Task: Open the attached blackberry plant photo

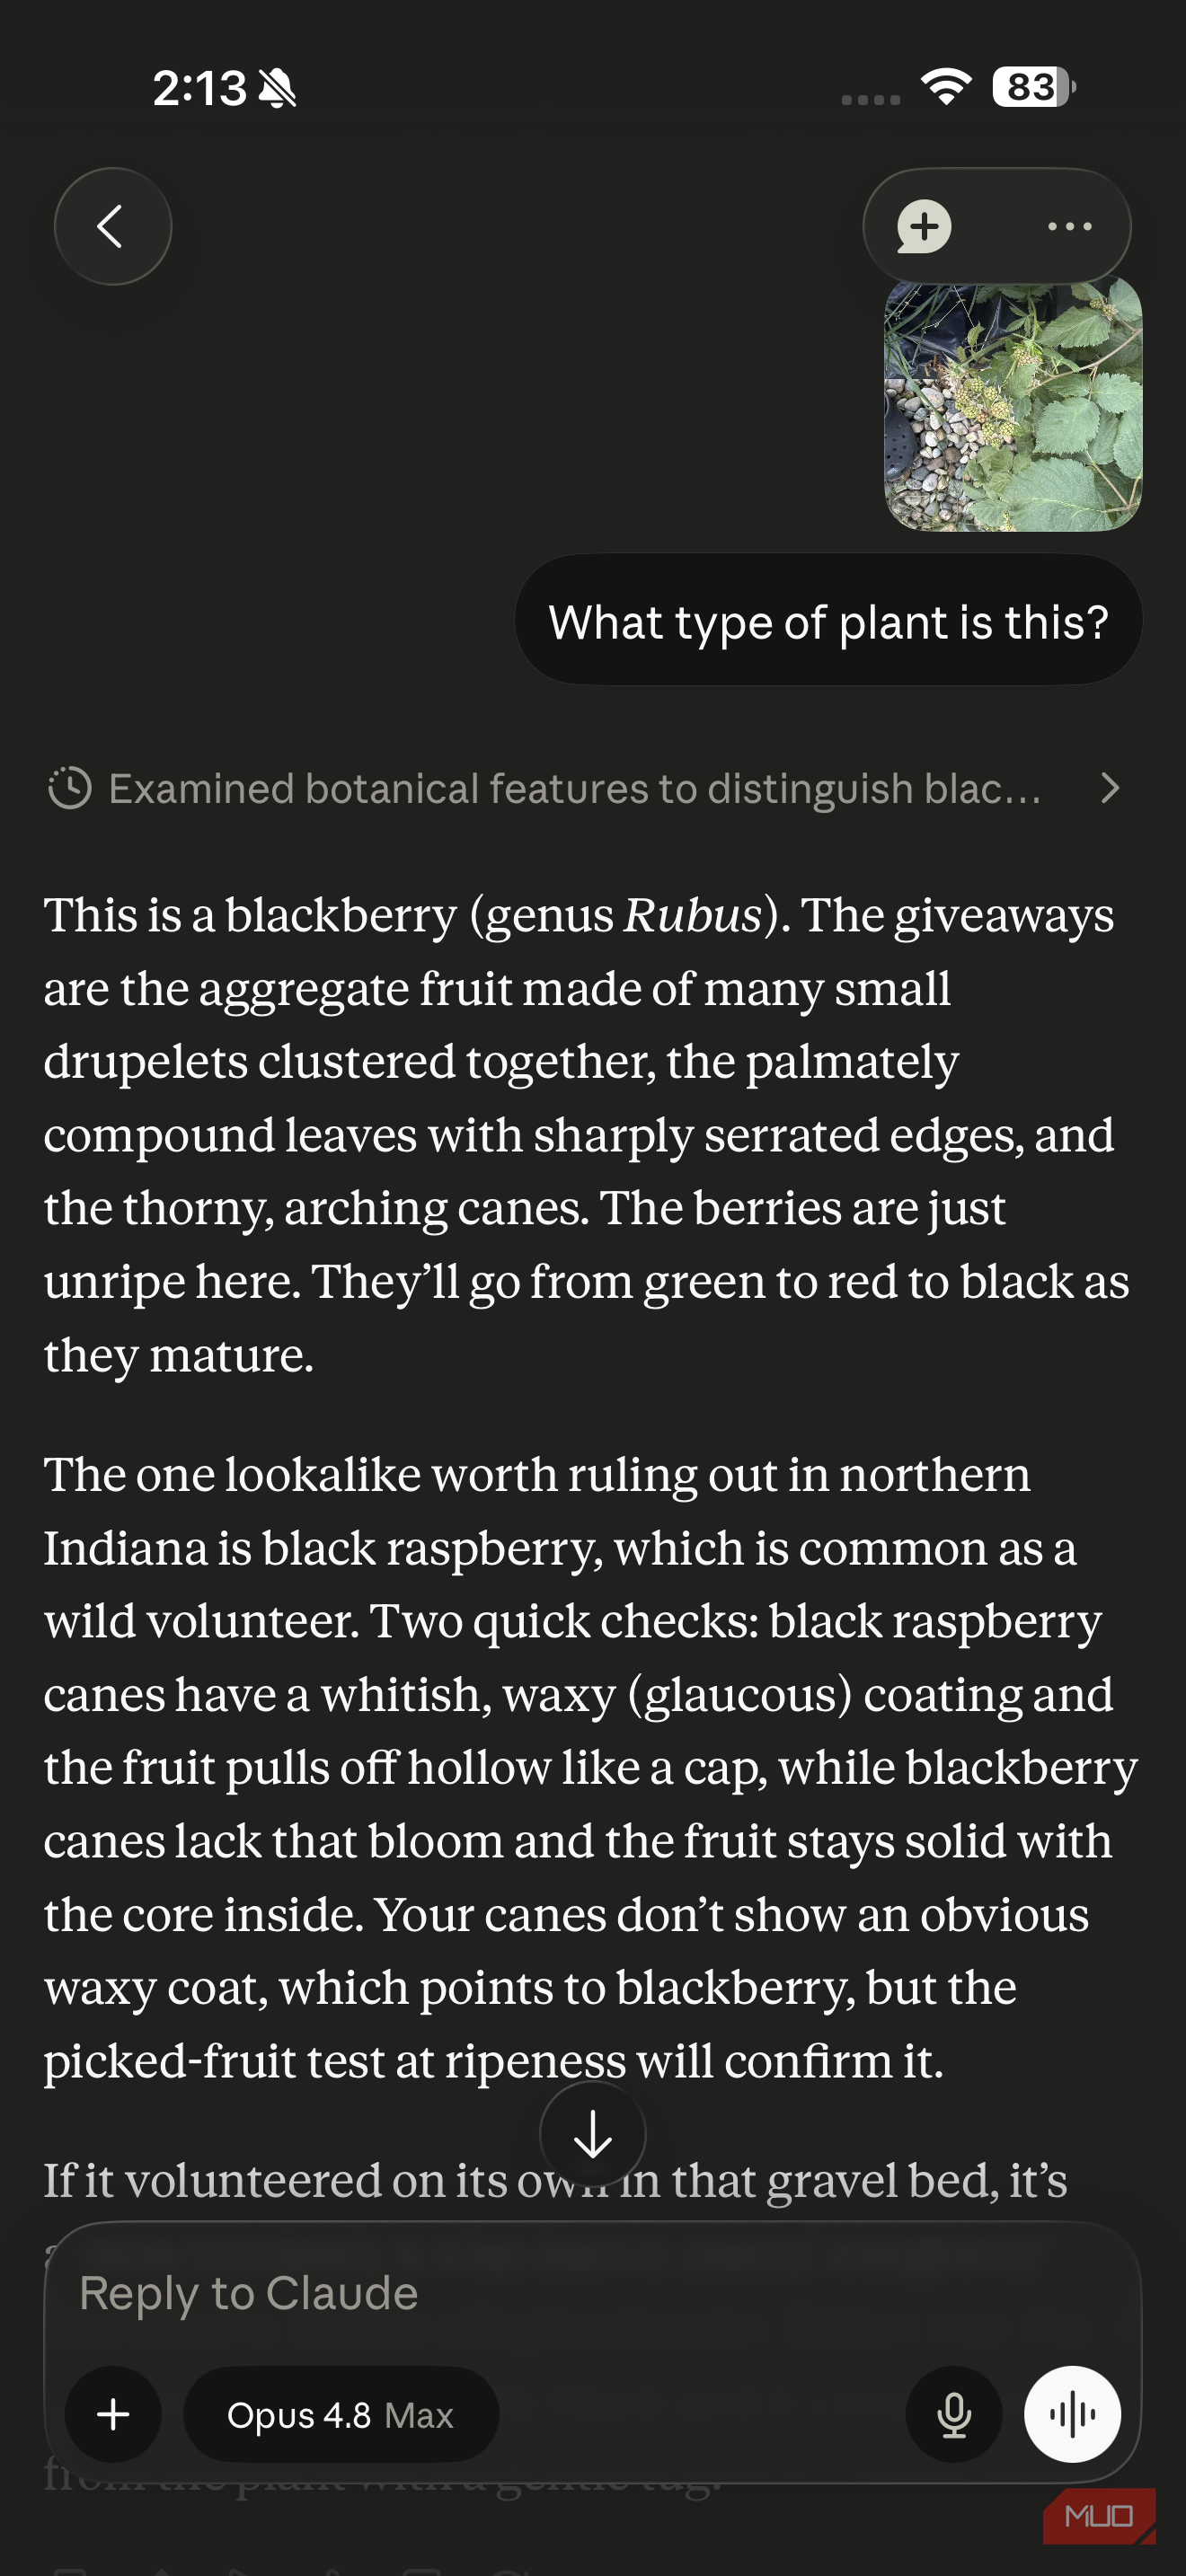Action: pyautogui.click(x=1013, y=404)
